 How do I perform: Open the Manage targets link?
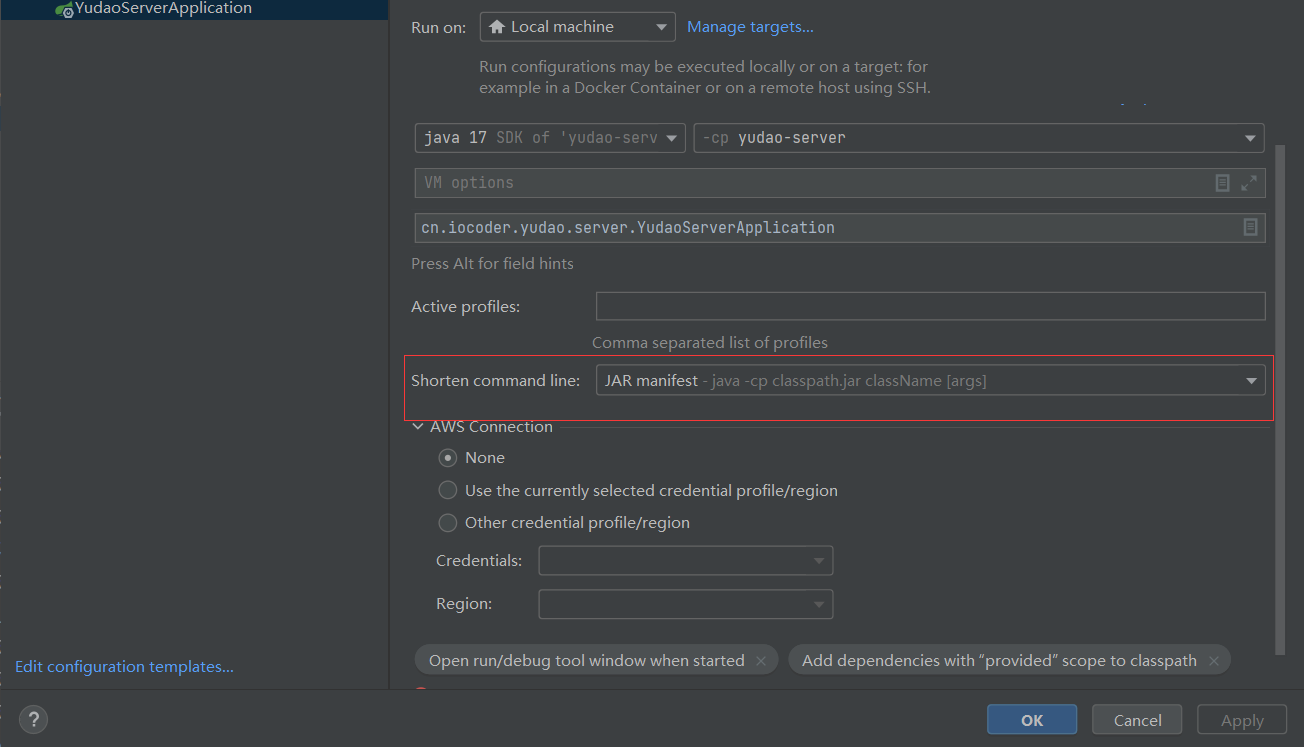tap(750, 26)
